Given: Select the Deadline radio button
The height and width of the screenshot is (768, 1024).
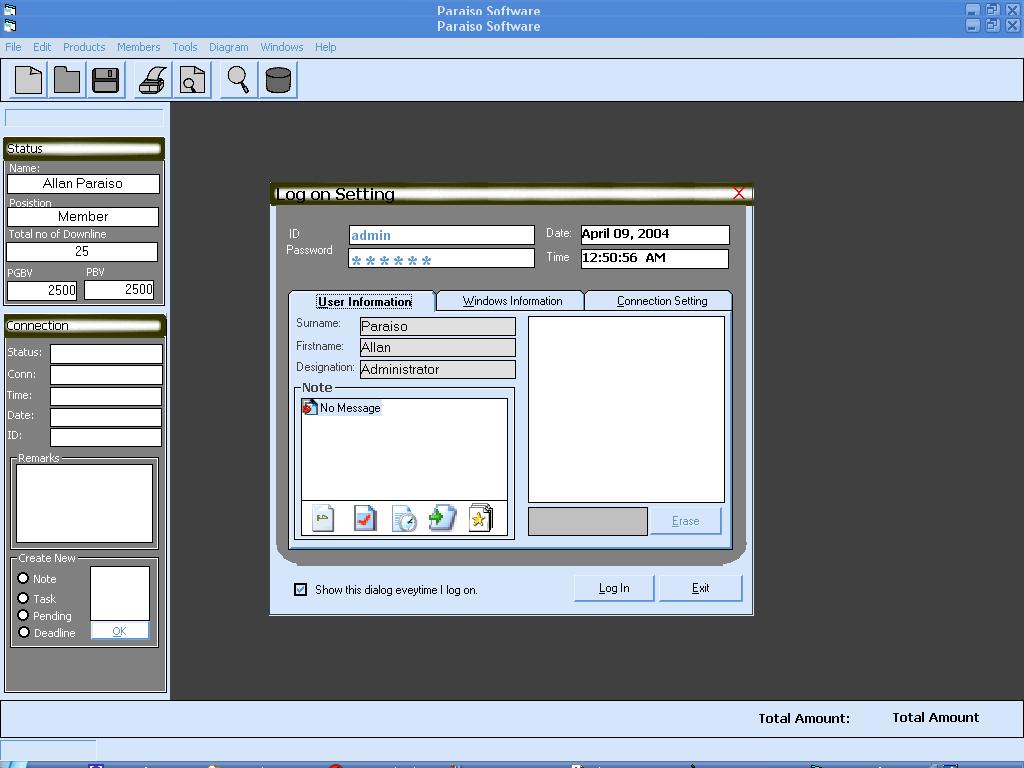Looking at the screenshot, I should pos(24,632).
